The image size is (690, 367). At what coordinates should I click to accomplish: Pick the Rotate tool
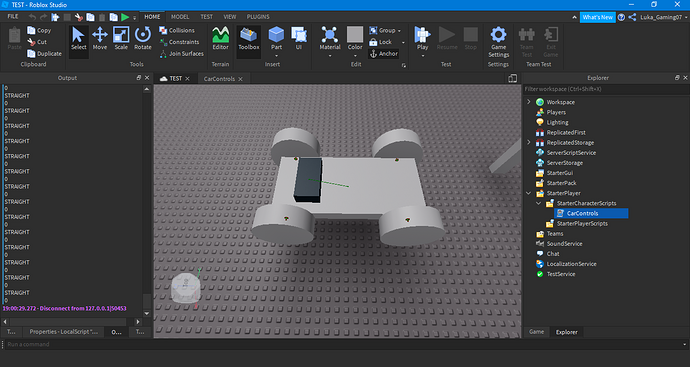pos(143,38)
